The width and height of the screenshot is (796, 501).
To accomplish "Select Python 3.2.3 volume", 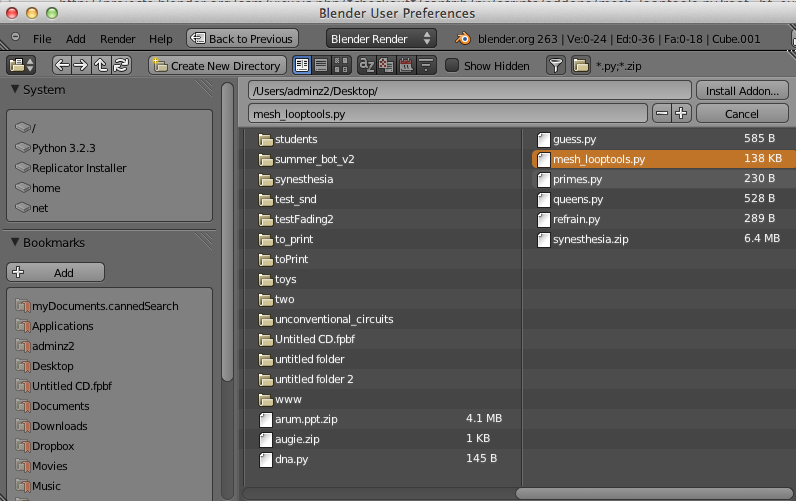I will pos(109,148).
